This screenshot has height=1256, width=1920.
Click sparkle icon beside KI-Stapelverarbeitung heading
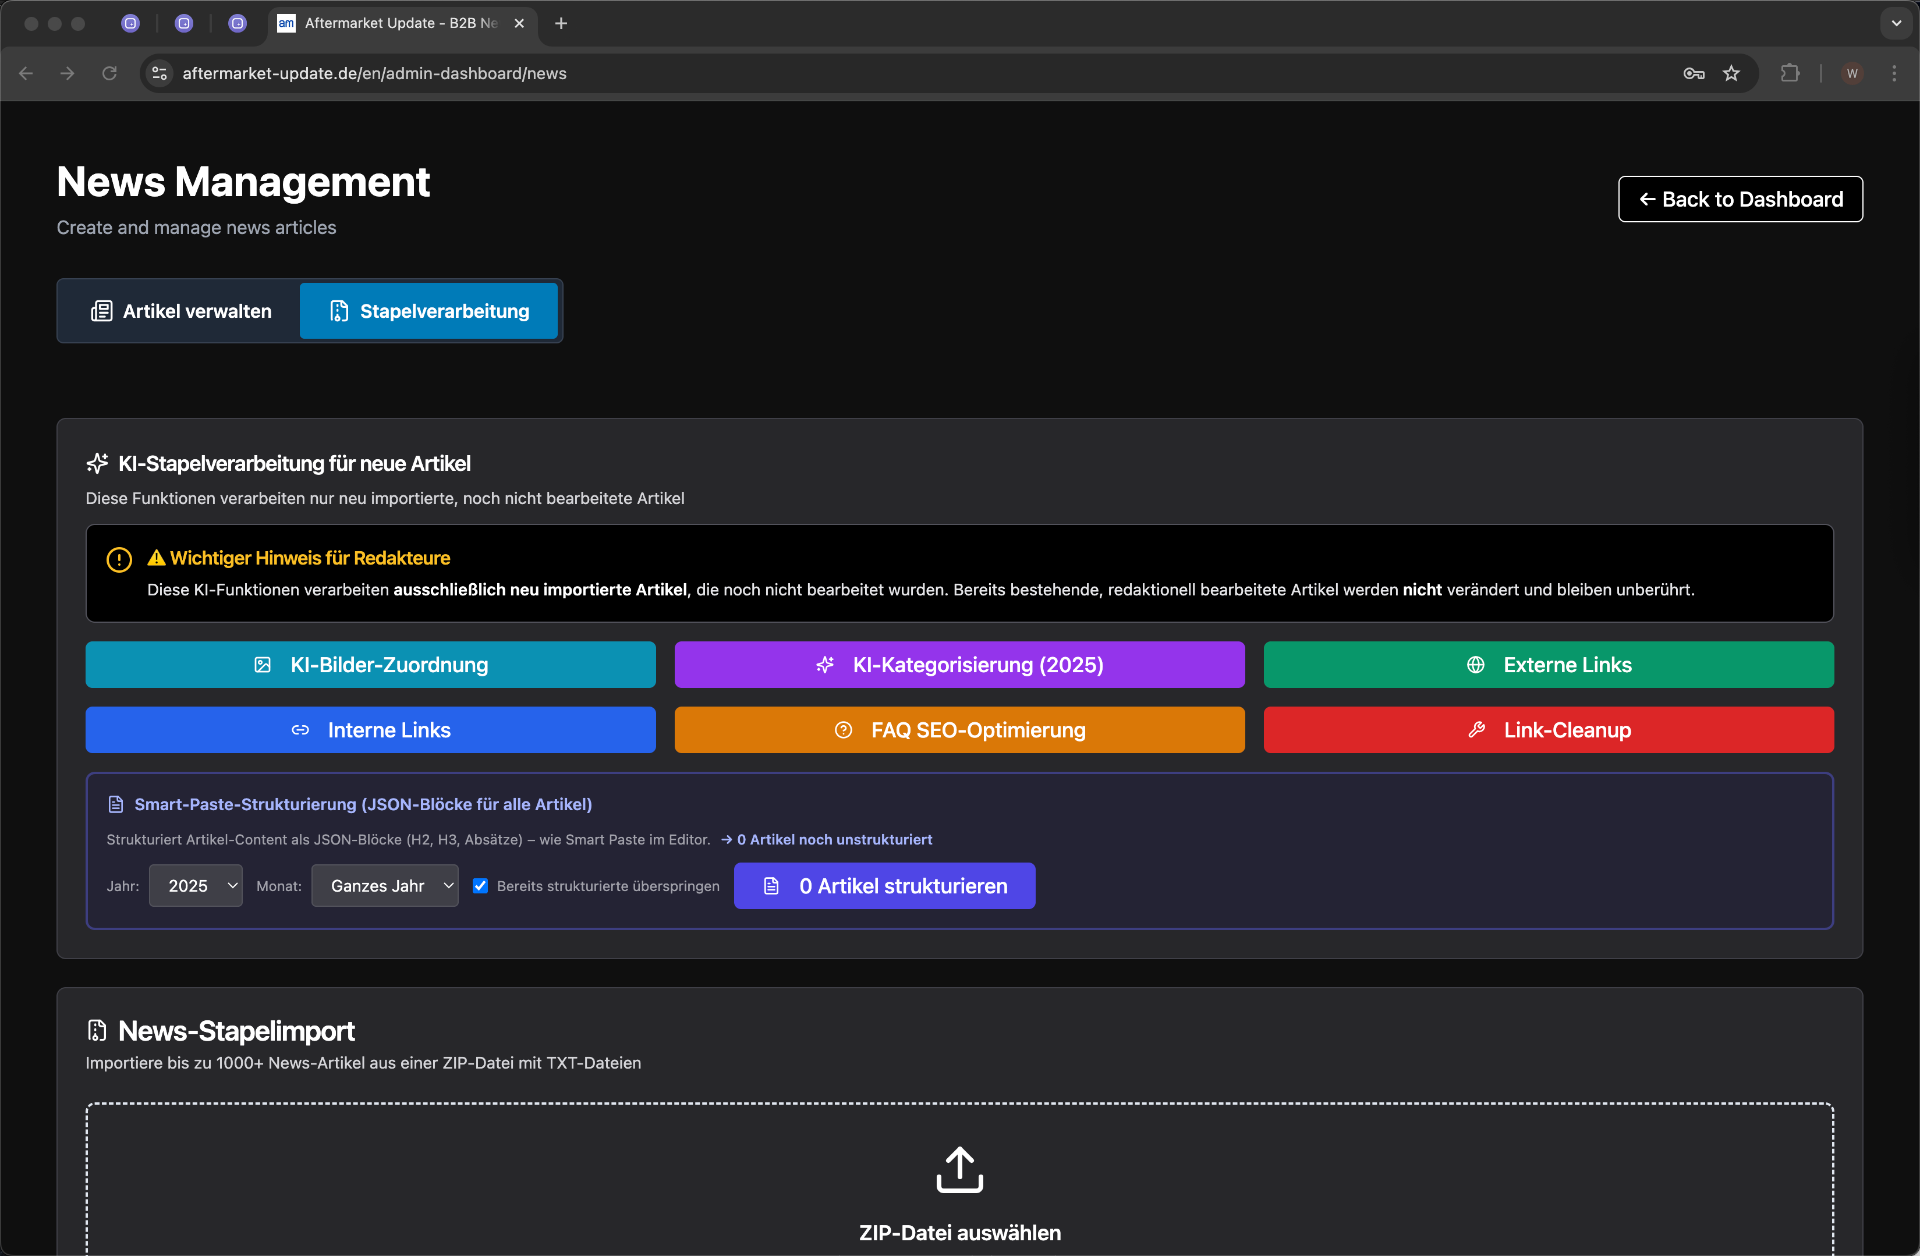(x=97, y=464)
